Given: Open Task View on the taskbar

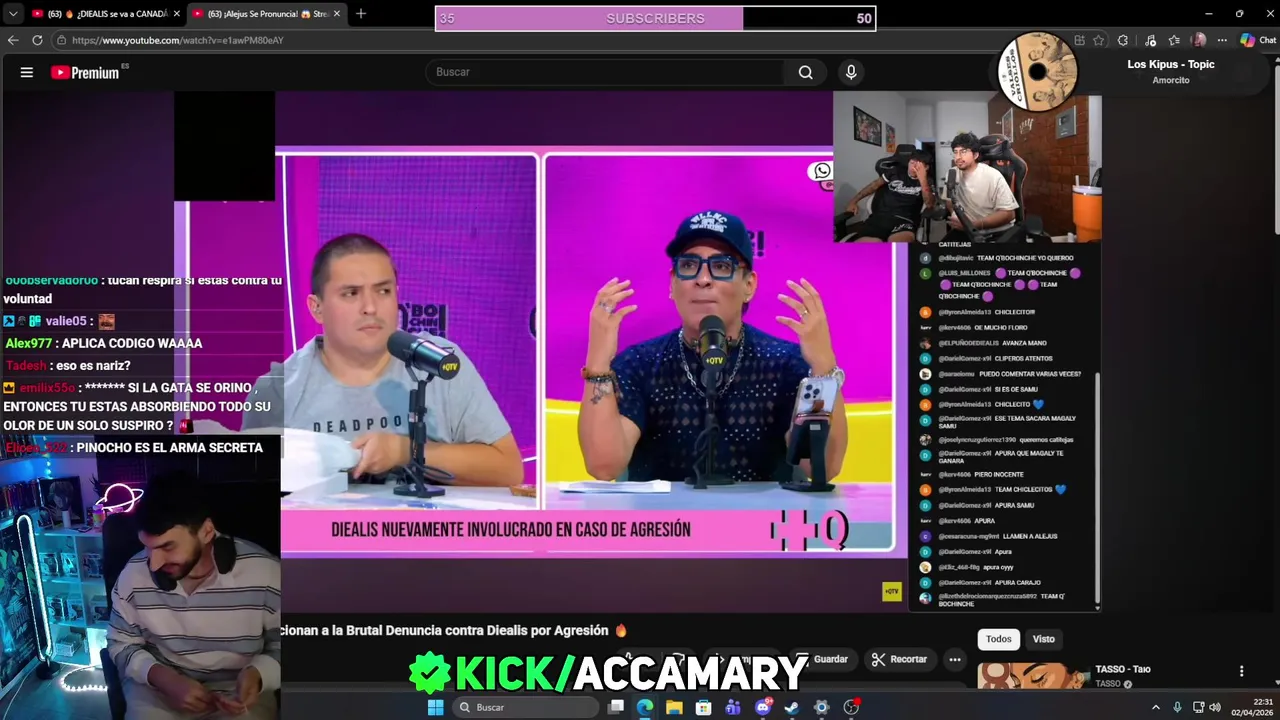Looking at the screenshot, I should [x=616, y=707].
